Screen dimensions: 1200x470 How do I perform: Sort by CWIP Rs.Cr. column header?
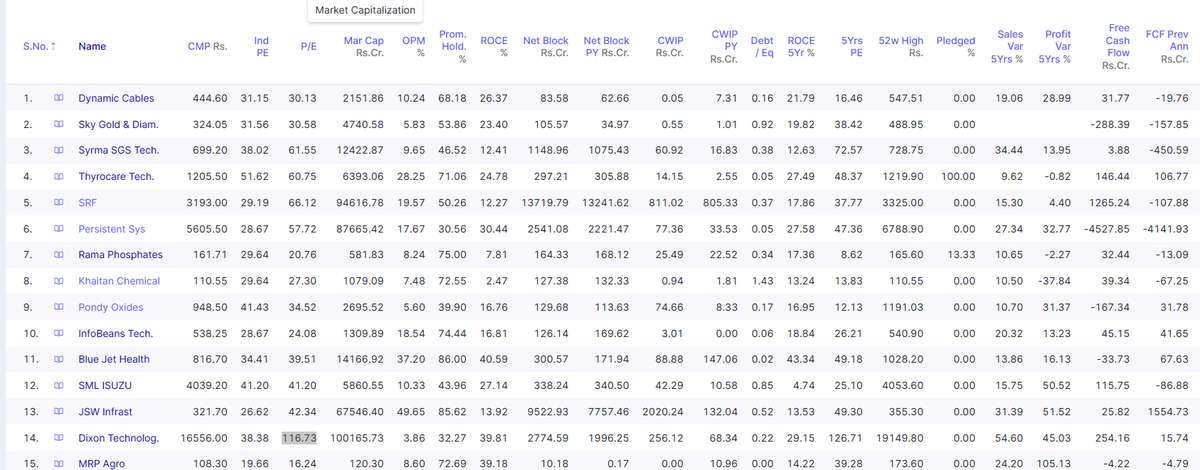point(669,46)
